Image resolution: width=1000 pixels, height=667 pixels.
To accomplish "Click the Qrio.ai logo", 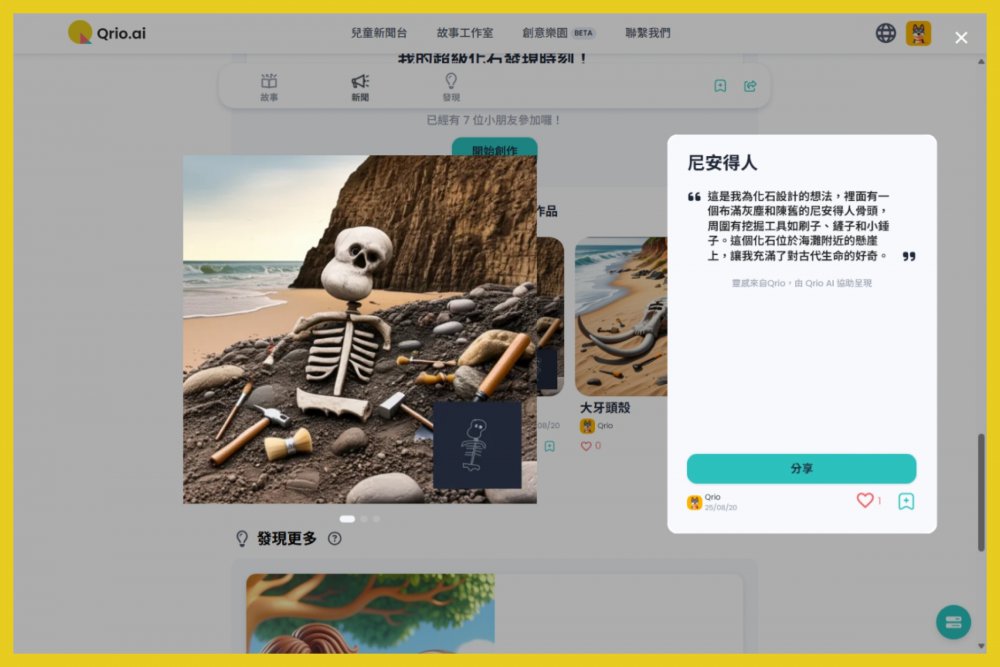I will pyautogui.click(x=107, y=33).
